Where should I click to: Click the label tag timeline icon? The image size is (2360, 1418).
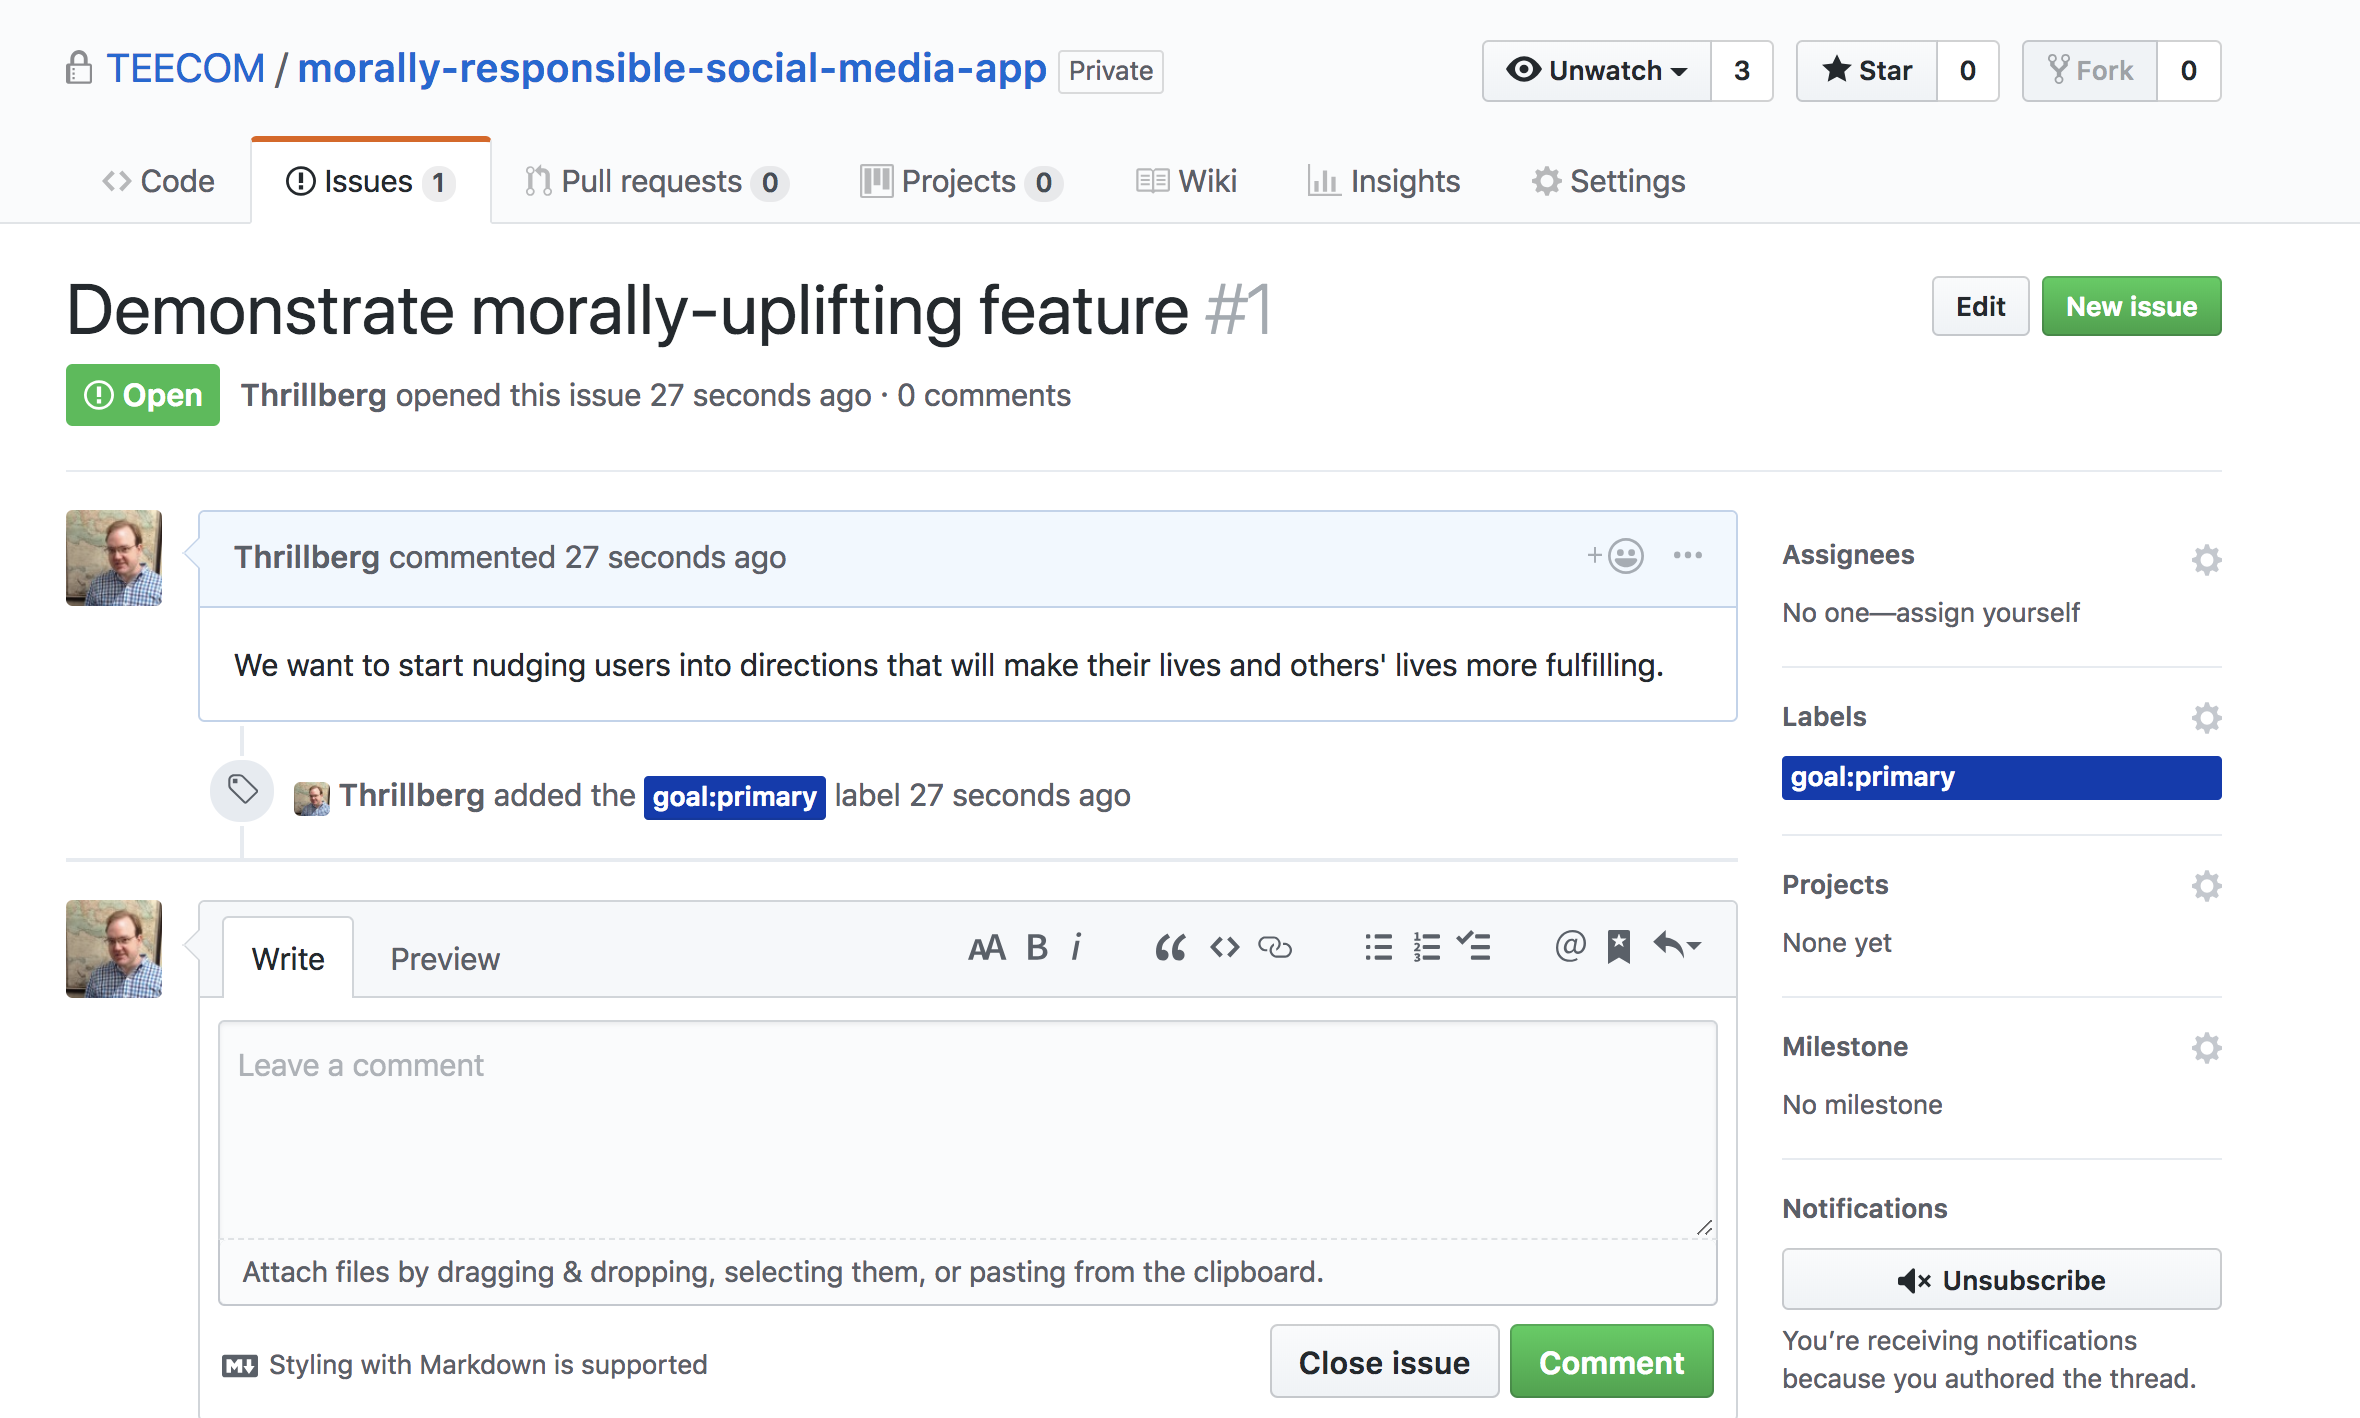pos(242,790)
